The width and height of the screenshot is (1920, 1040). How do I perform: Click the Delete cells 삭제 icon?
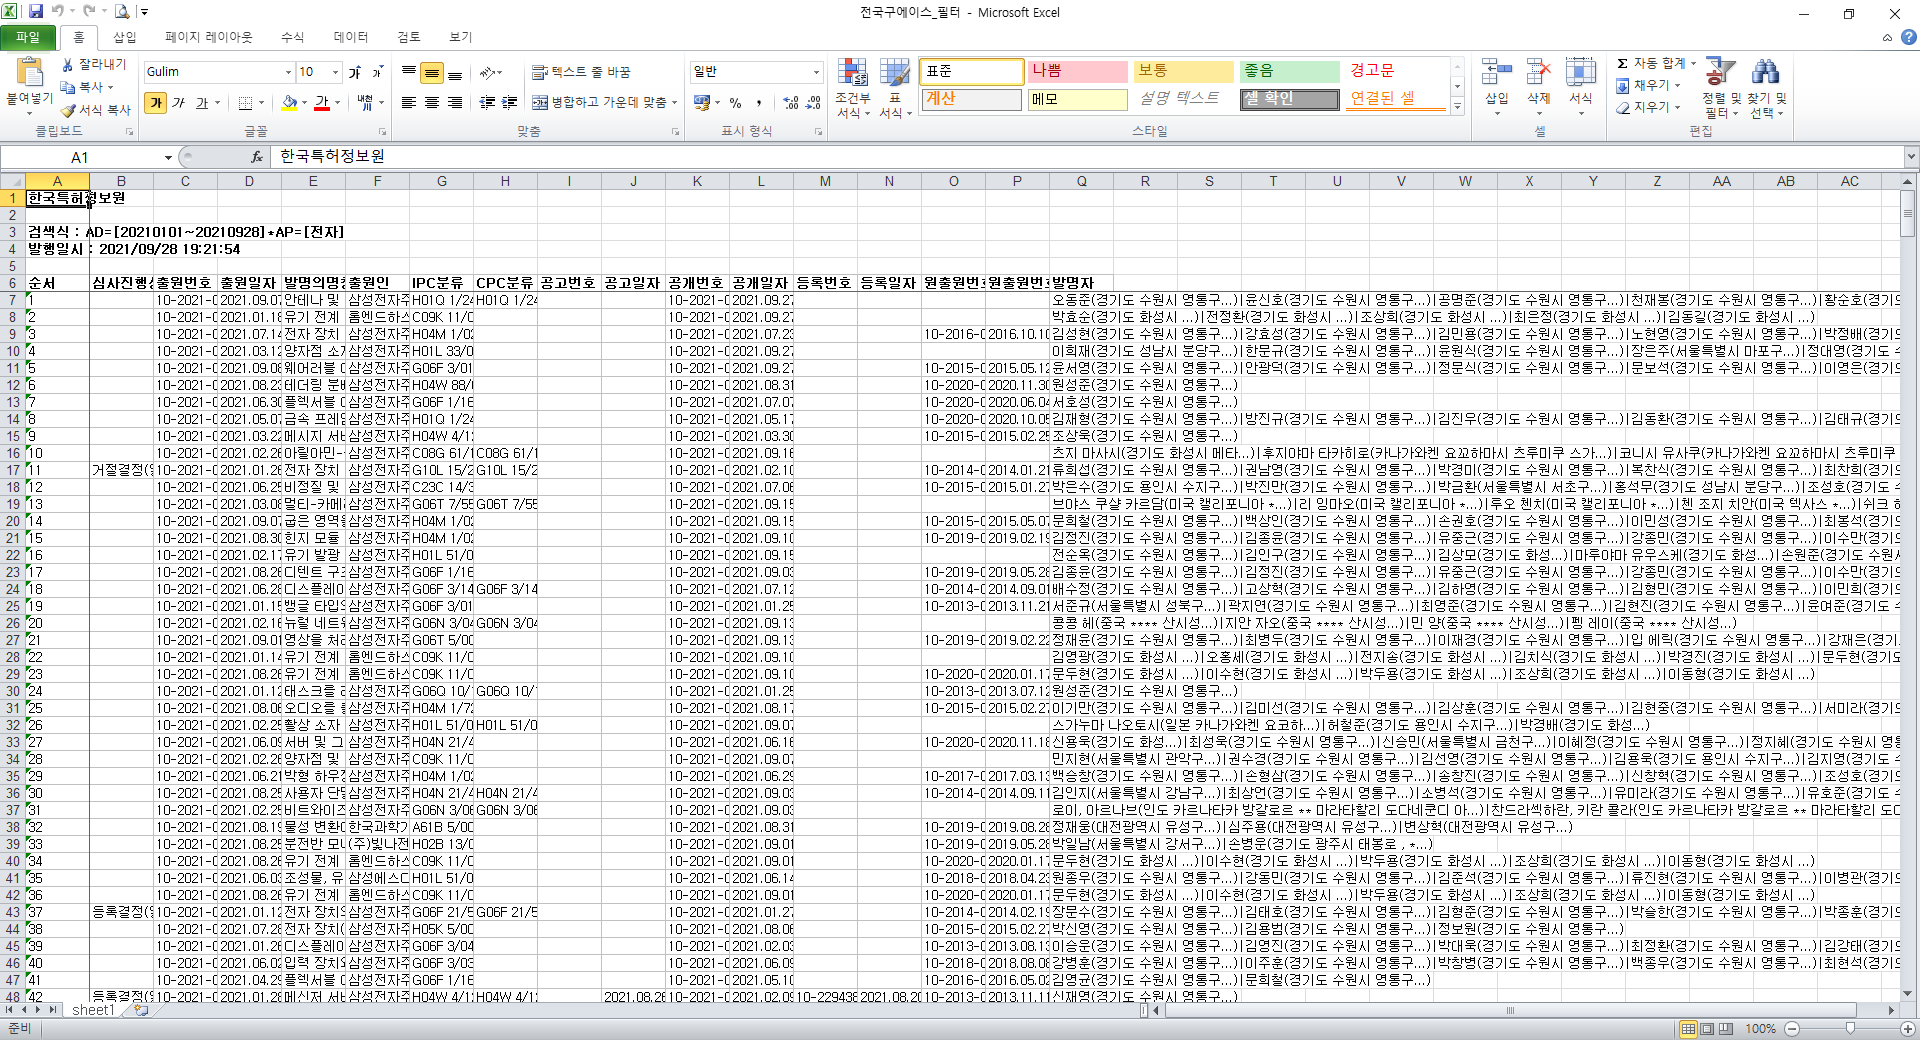(1538, 72)
